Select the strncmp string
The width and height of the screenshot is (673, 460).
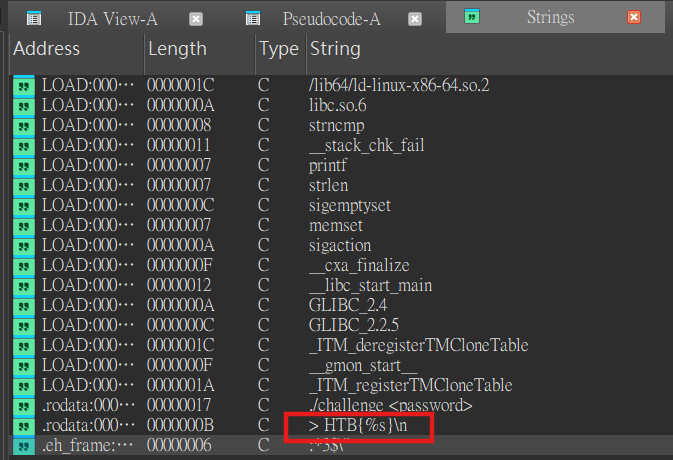pos(336,125)
